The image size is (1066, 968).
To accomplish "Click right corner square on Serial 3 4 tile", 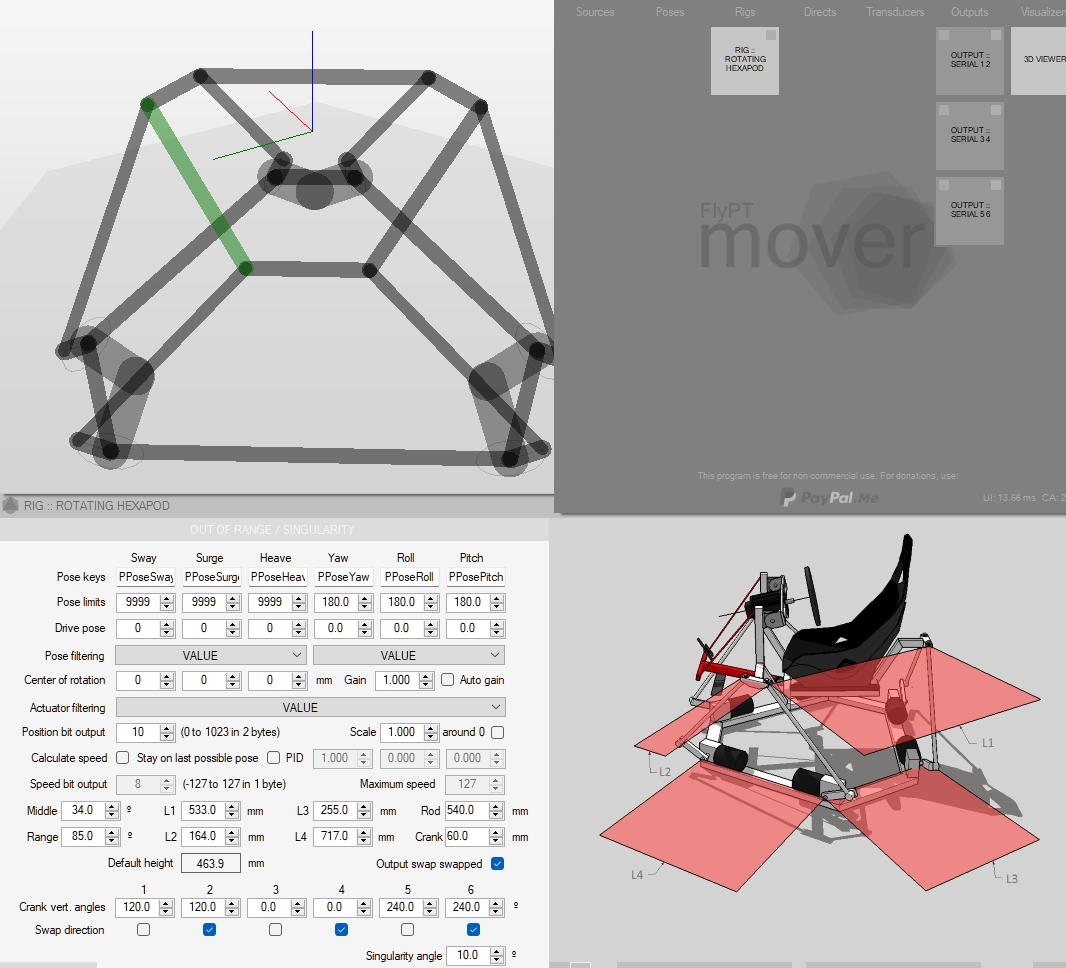I will pyautogui.click(x=996, y=109).
